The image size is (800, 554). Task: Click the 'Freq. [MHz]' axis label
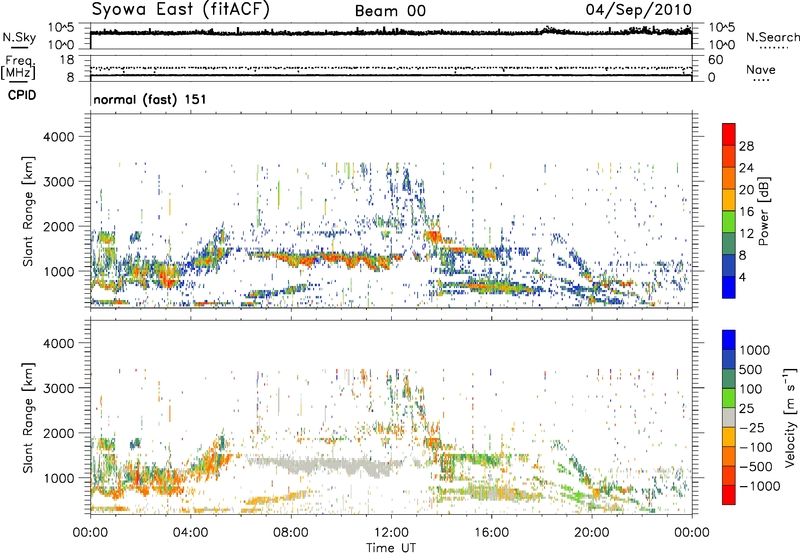pos(18,68)
